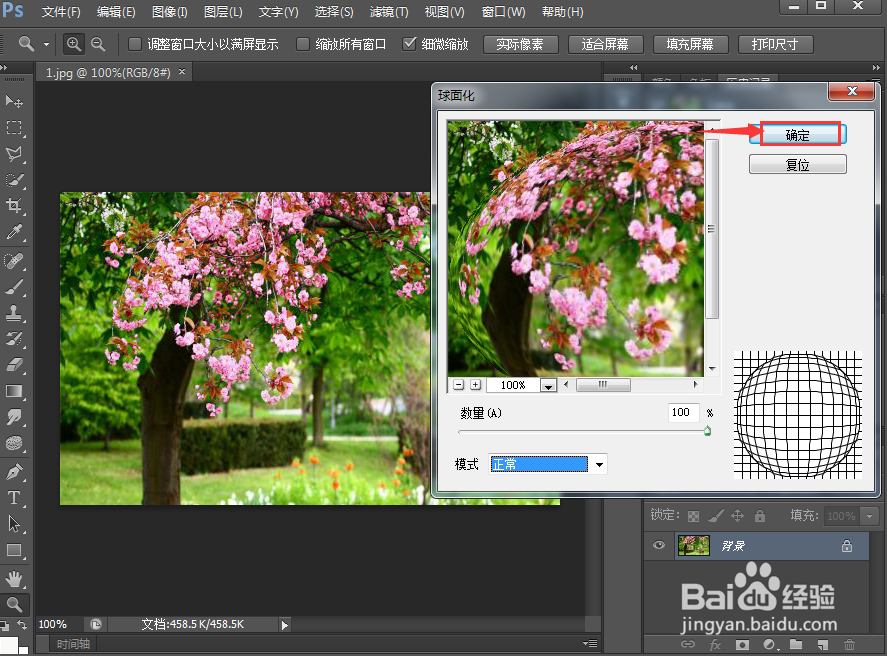Click Zoom Out mode icon in options bar
Viewport: 887px width, 656px height.
[98, 44]
